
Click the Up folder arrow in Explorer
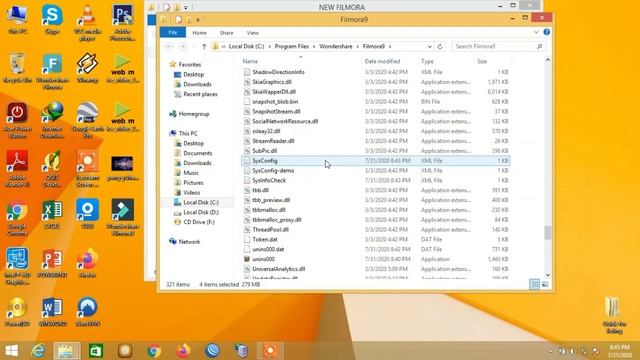coord(204,47)
